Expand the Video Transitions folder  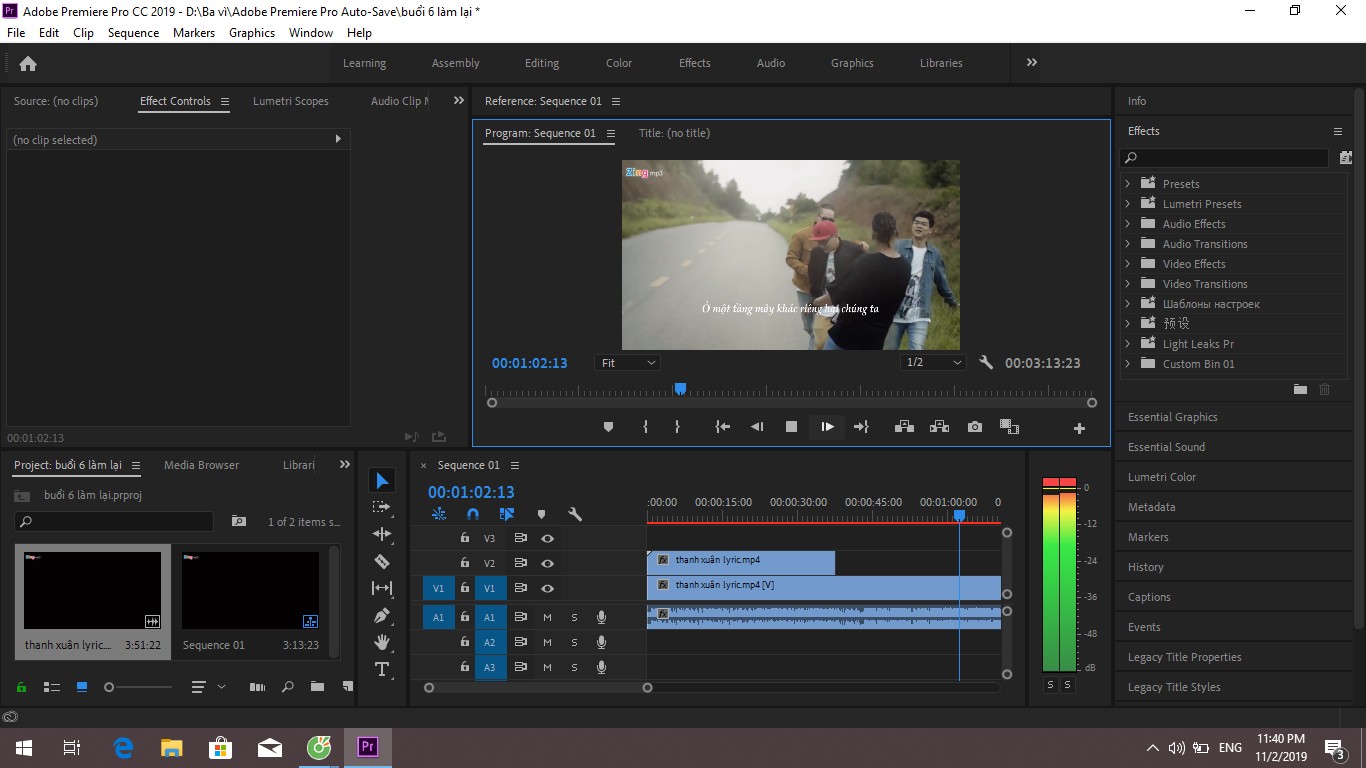point(1128,284)
